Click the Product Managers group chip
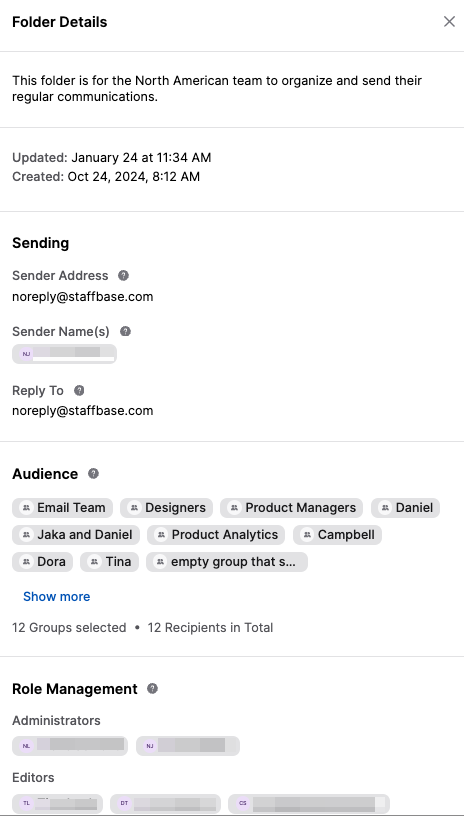The height and width of the screenshot is (816, 464). click(292, 508)
